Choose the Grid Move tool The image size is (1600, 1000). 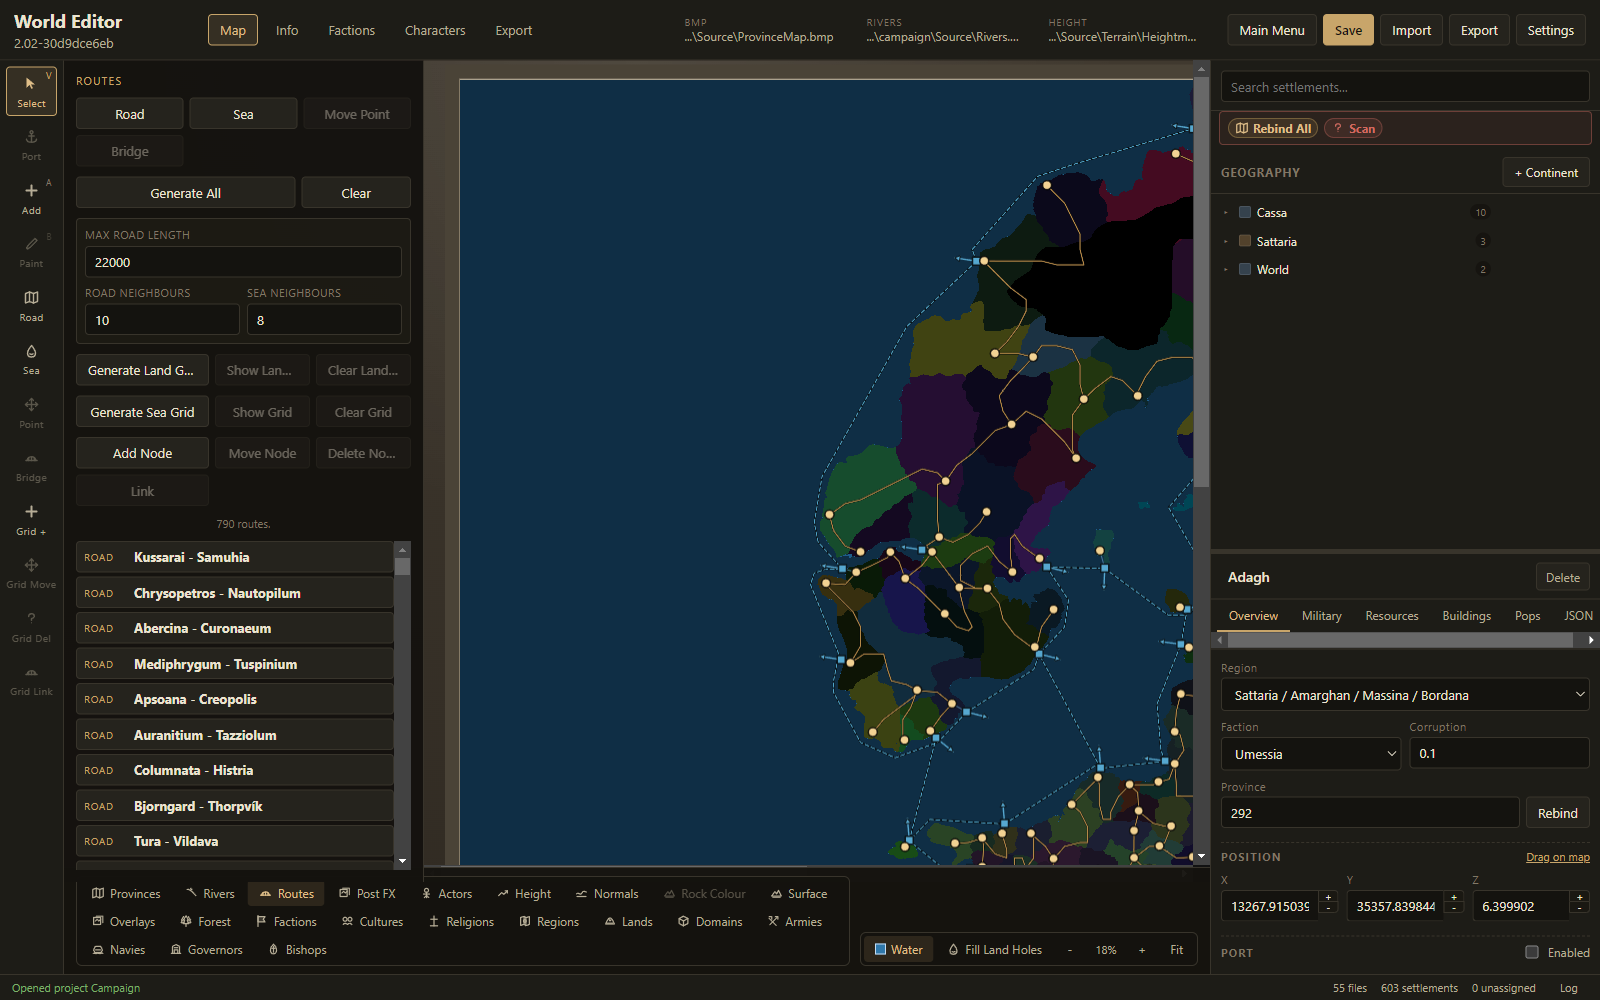31,573
